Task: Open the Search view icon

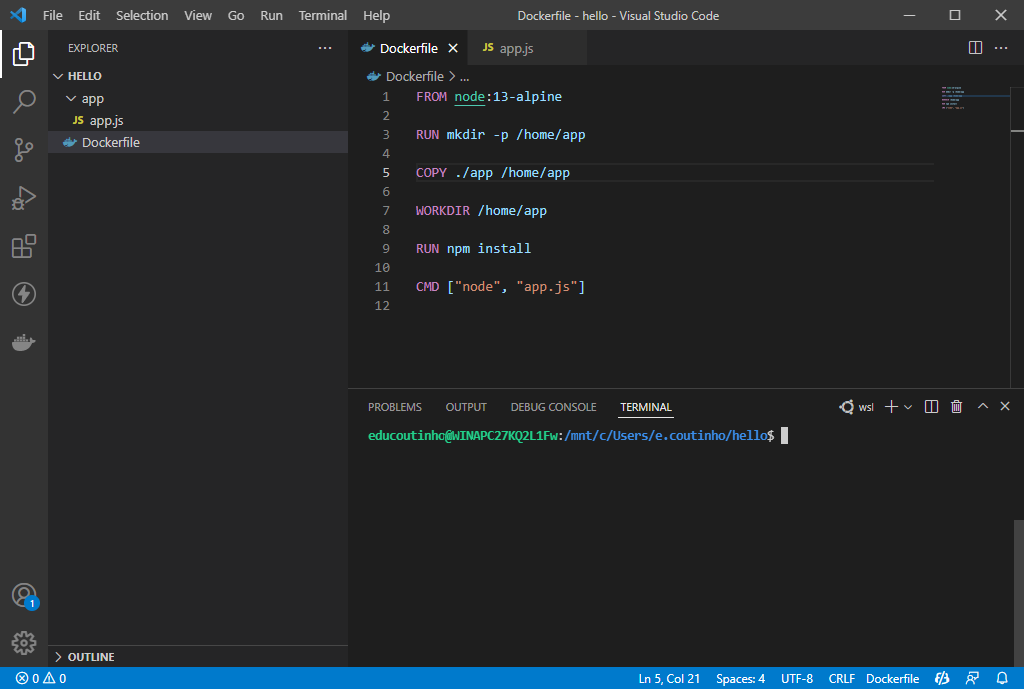Action: (x=24, y=102)
